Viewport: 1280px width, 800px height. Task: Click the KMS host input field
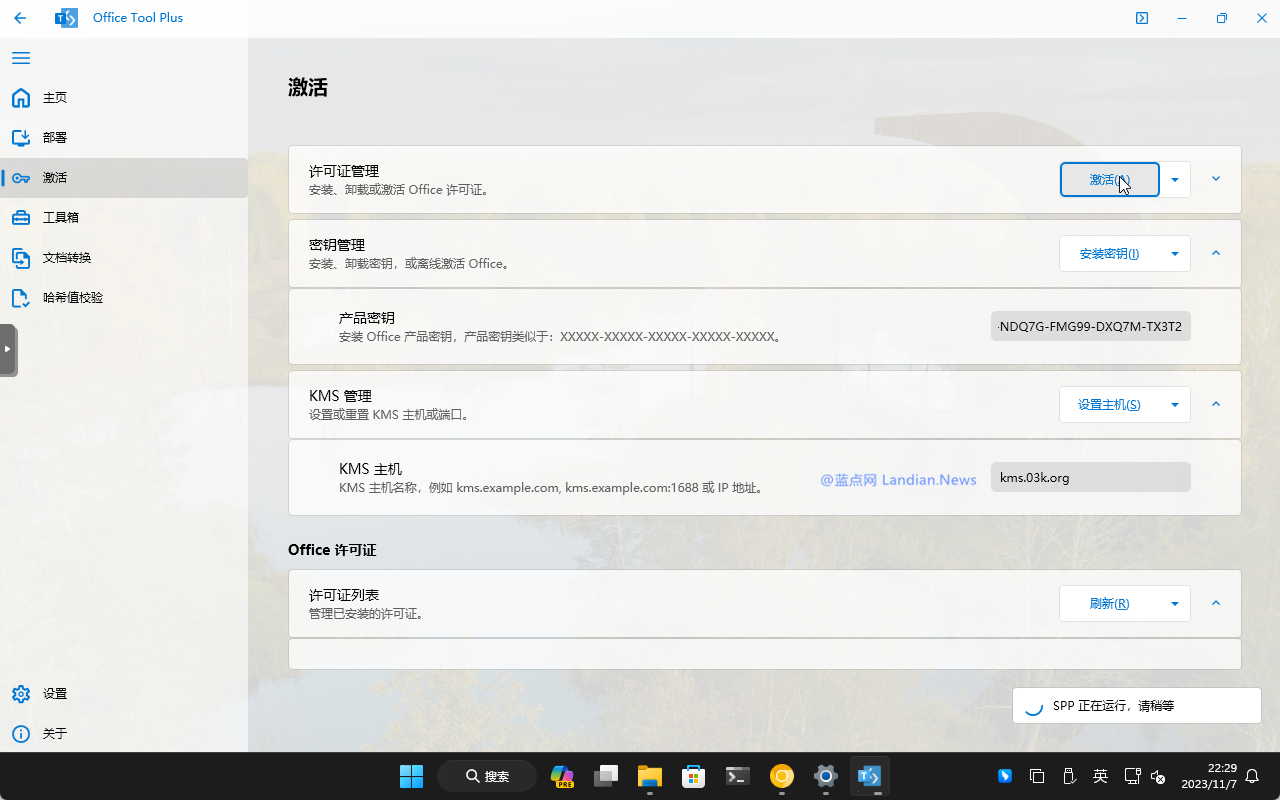coord(1090,478)
